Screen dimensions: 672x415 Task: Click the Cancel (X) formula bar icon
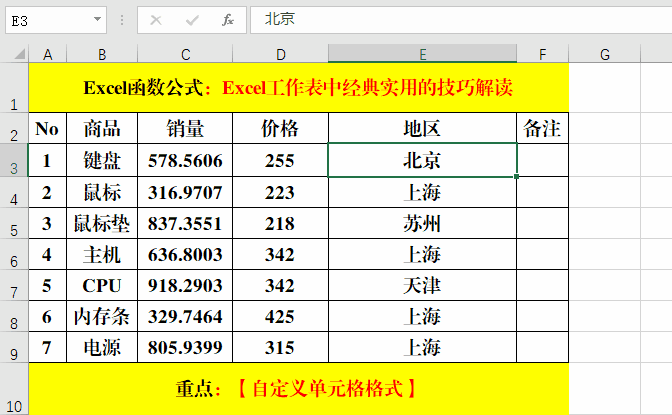(x=156, y=20)
